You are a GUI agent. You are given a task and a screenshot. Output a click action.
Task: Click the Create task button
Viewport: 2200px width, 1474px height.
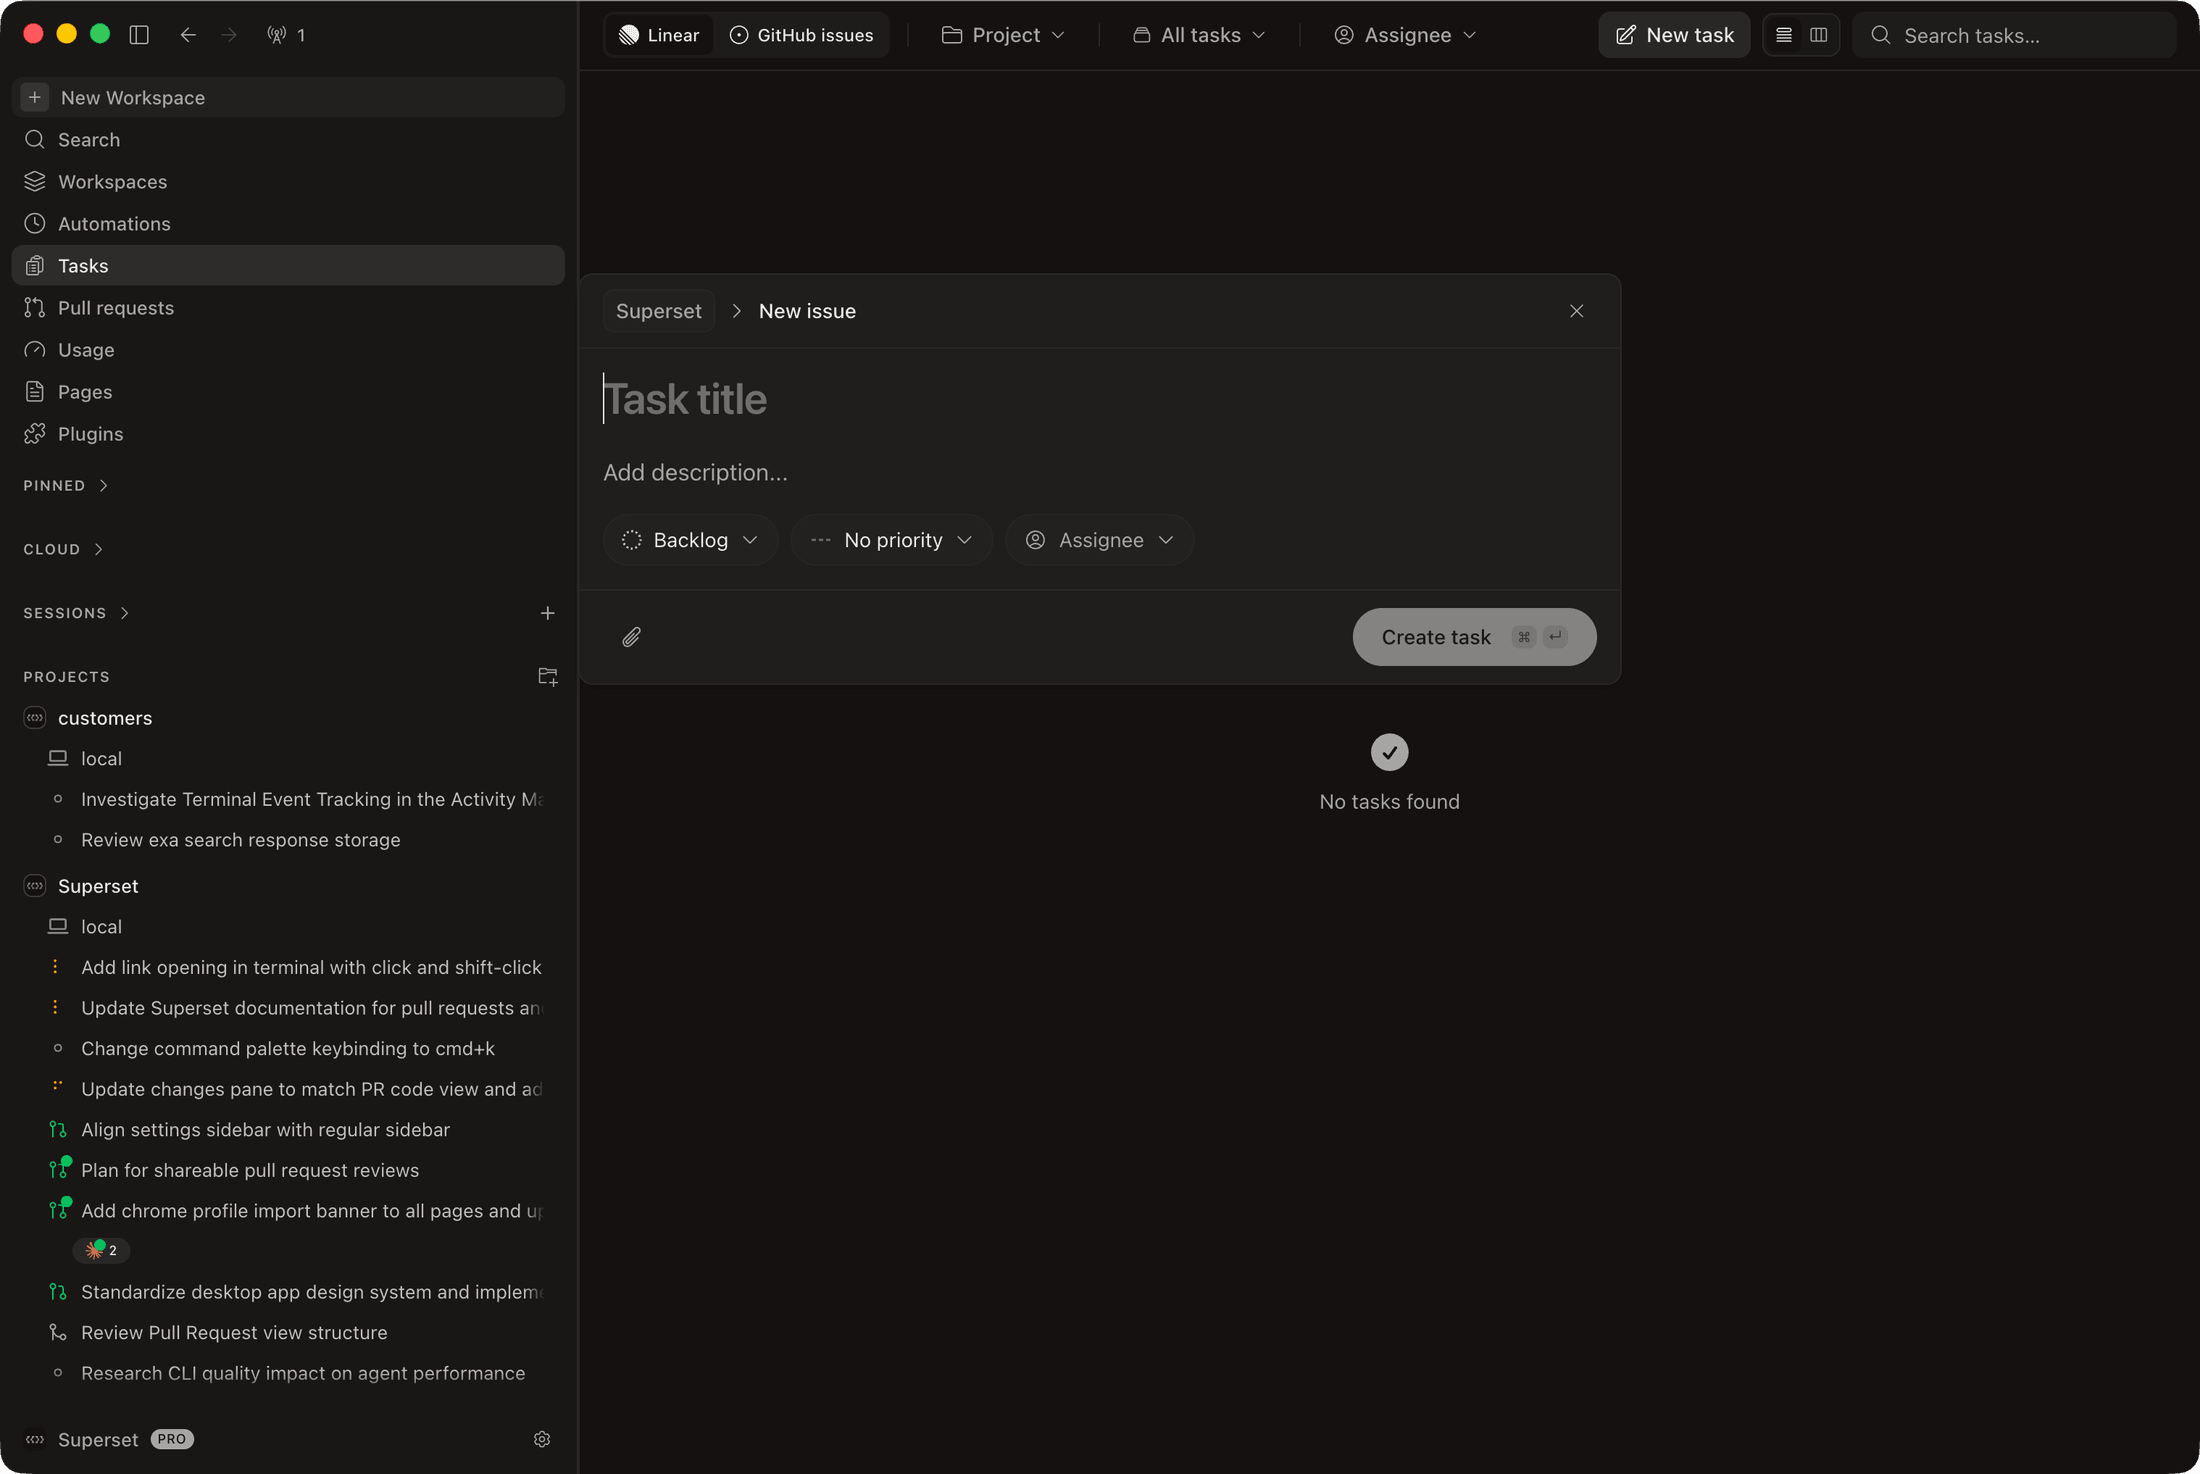pos(1474,637)
